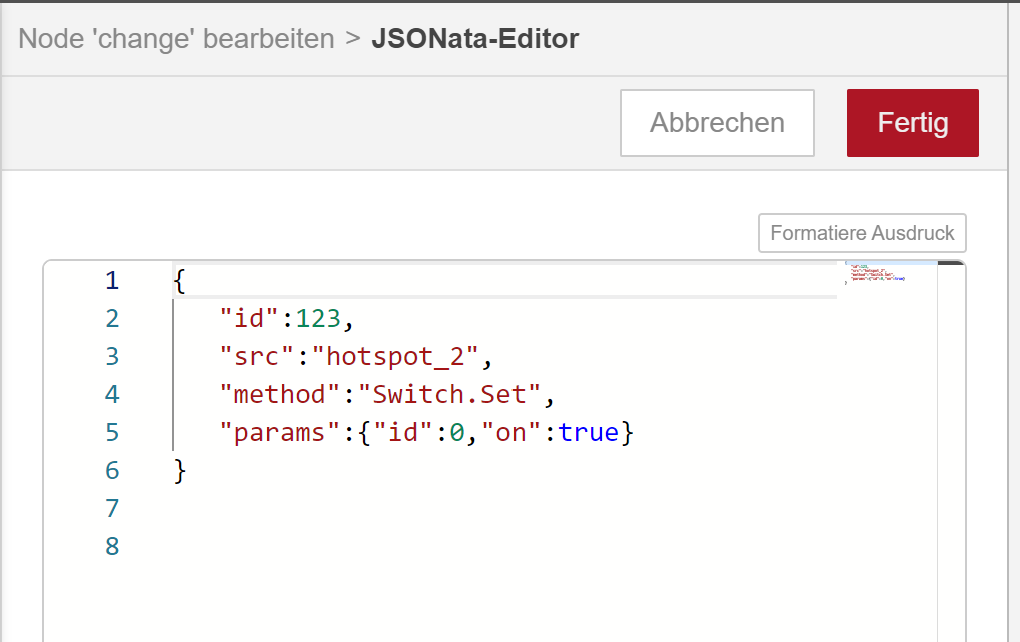This screenshot has width=1020, height=642.
Task: Click the Abbrechen button
Action: point(717,123)
